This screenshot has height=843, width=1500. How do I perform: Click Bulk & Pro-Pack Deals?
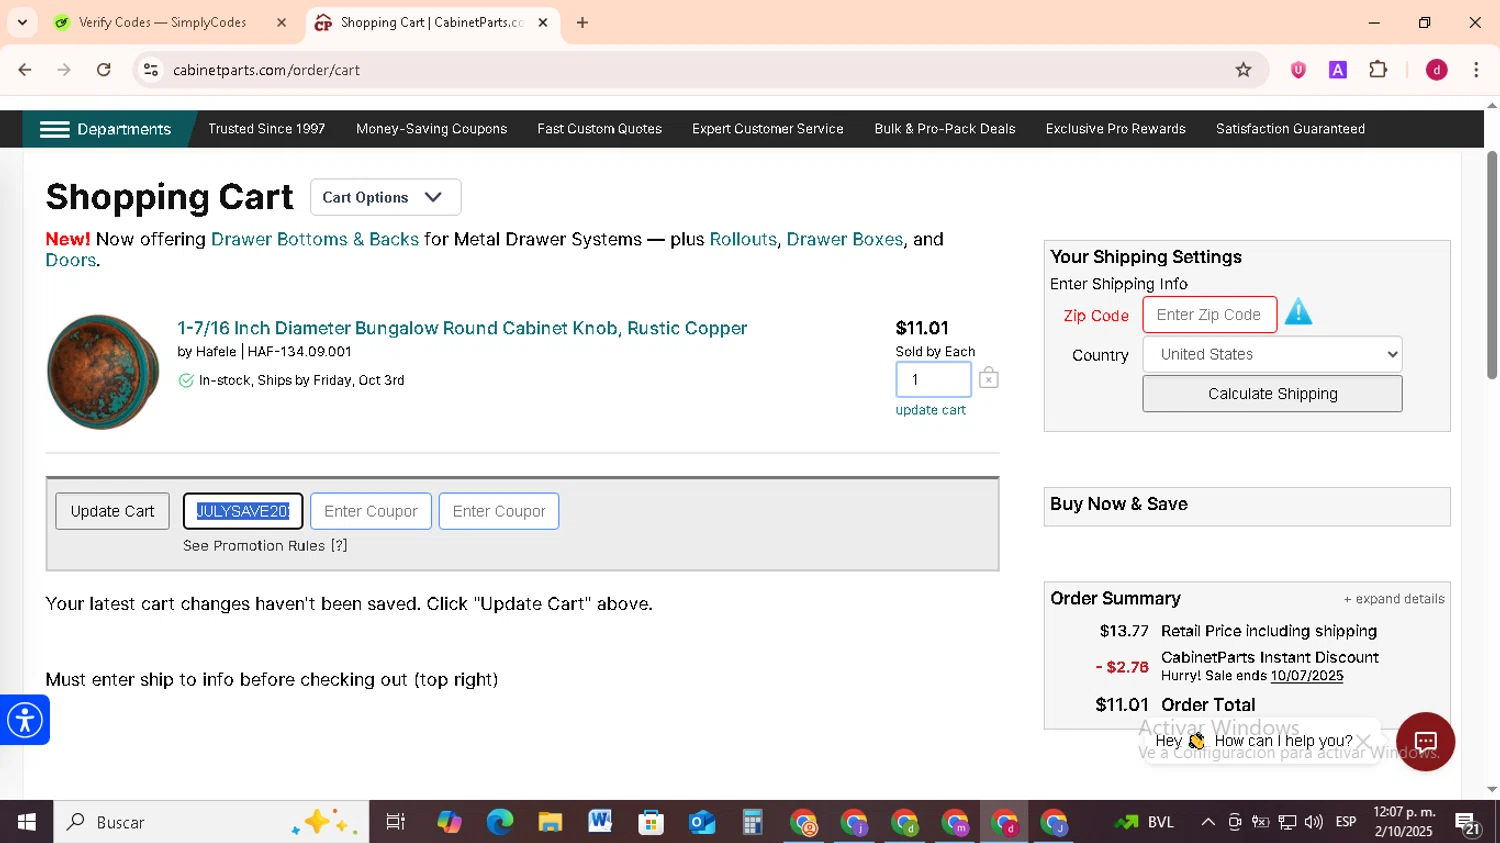tap(944, 129)
